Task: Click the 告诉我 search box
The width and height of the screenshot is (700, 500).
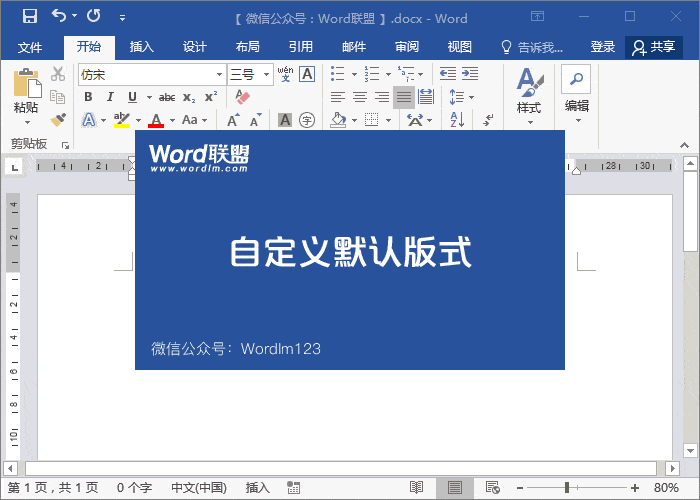Action: (x=532, y=47)
